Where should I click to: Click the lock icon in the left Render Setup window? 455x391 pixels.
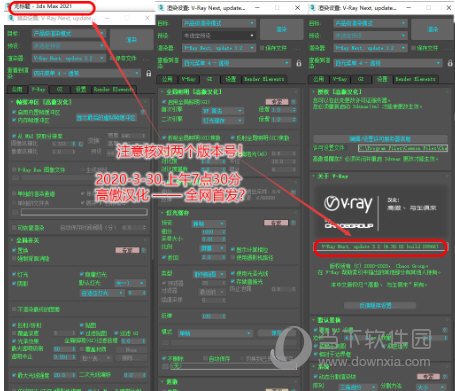point(149,73)
